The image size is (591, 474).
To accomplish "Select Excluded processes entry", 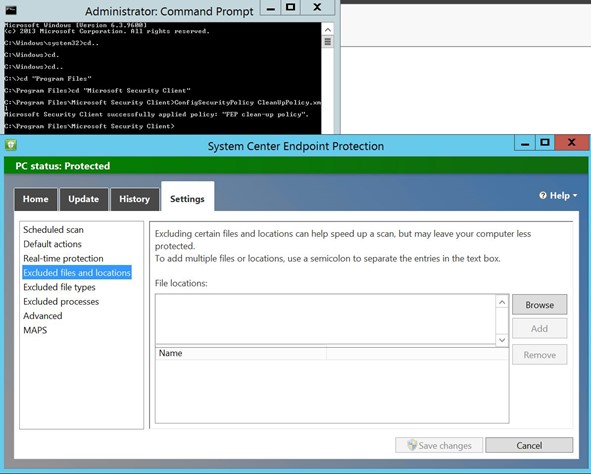I will 61,301.
